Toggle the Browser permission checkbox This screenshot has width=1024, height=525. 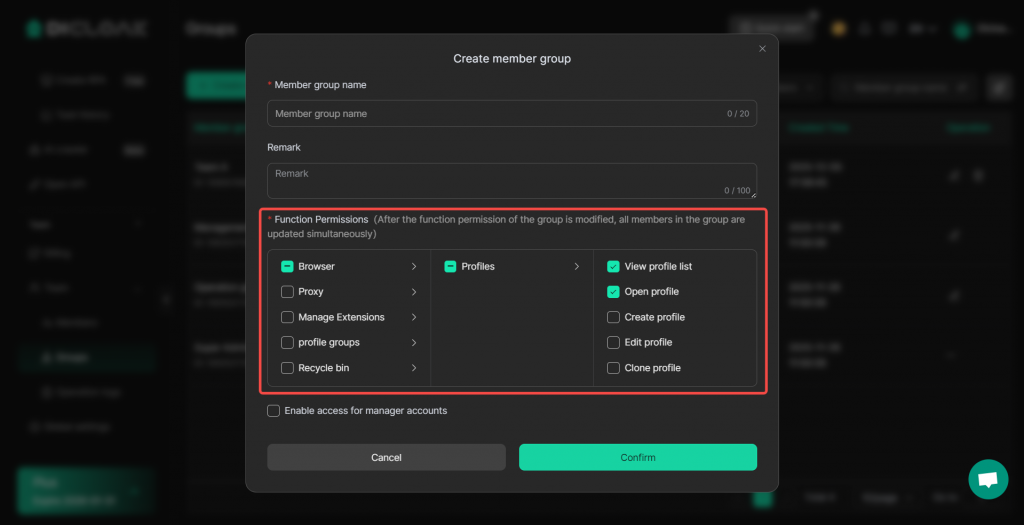(x=288, y=267)
